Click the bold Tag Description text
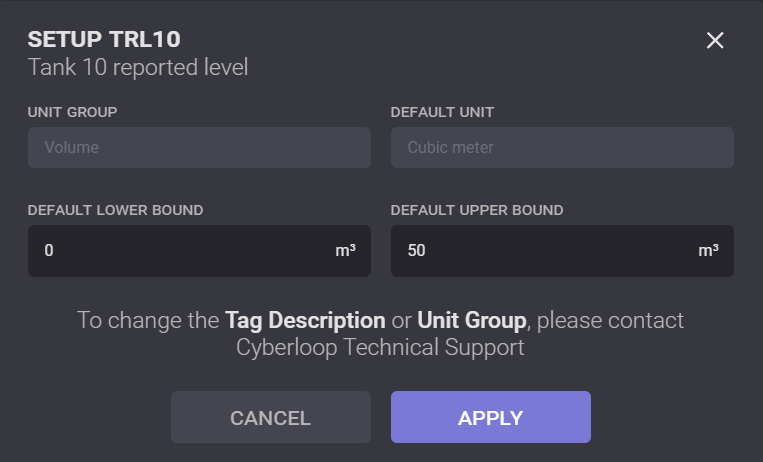The image size is (763, 462). point(305,321)
